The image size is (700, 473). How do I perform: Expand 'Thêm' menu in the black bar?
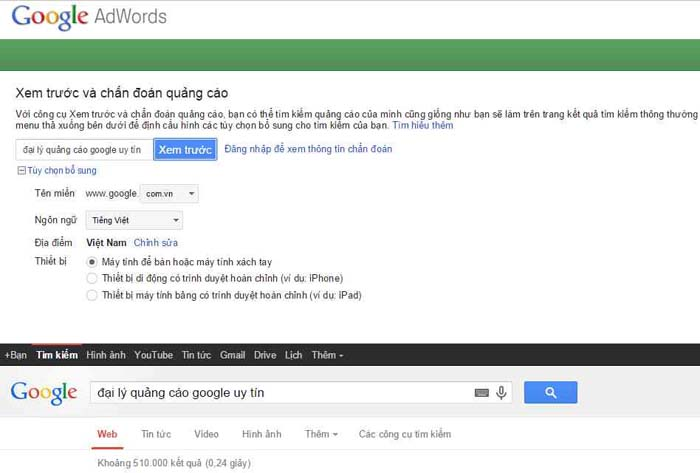327,355
